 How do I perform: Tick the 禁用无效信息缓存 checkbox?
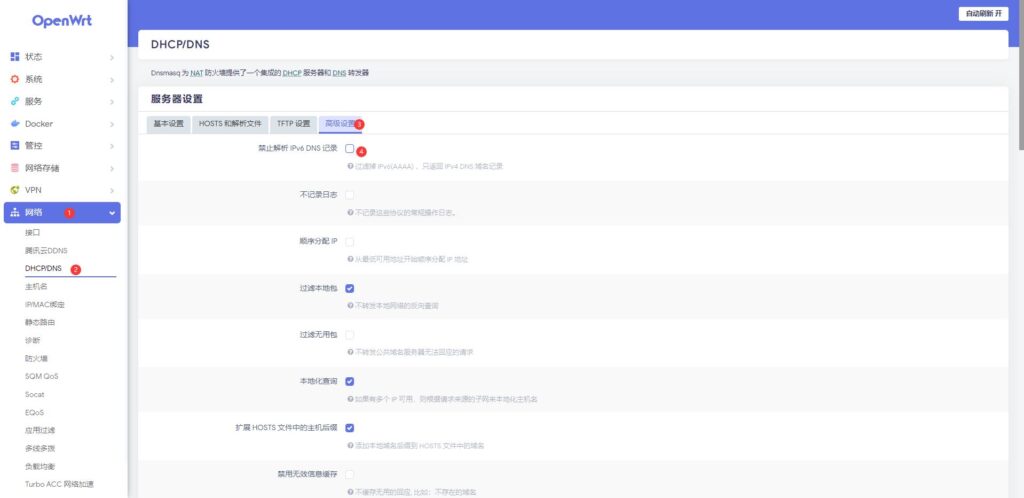pos(349,474)
